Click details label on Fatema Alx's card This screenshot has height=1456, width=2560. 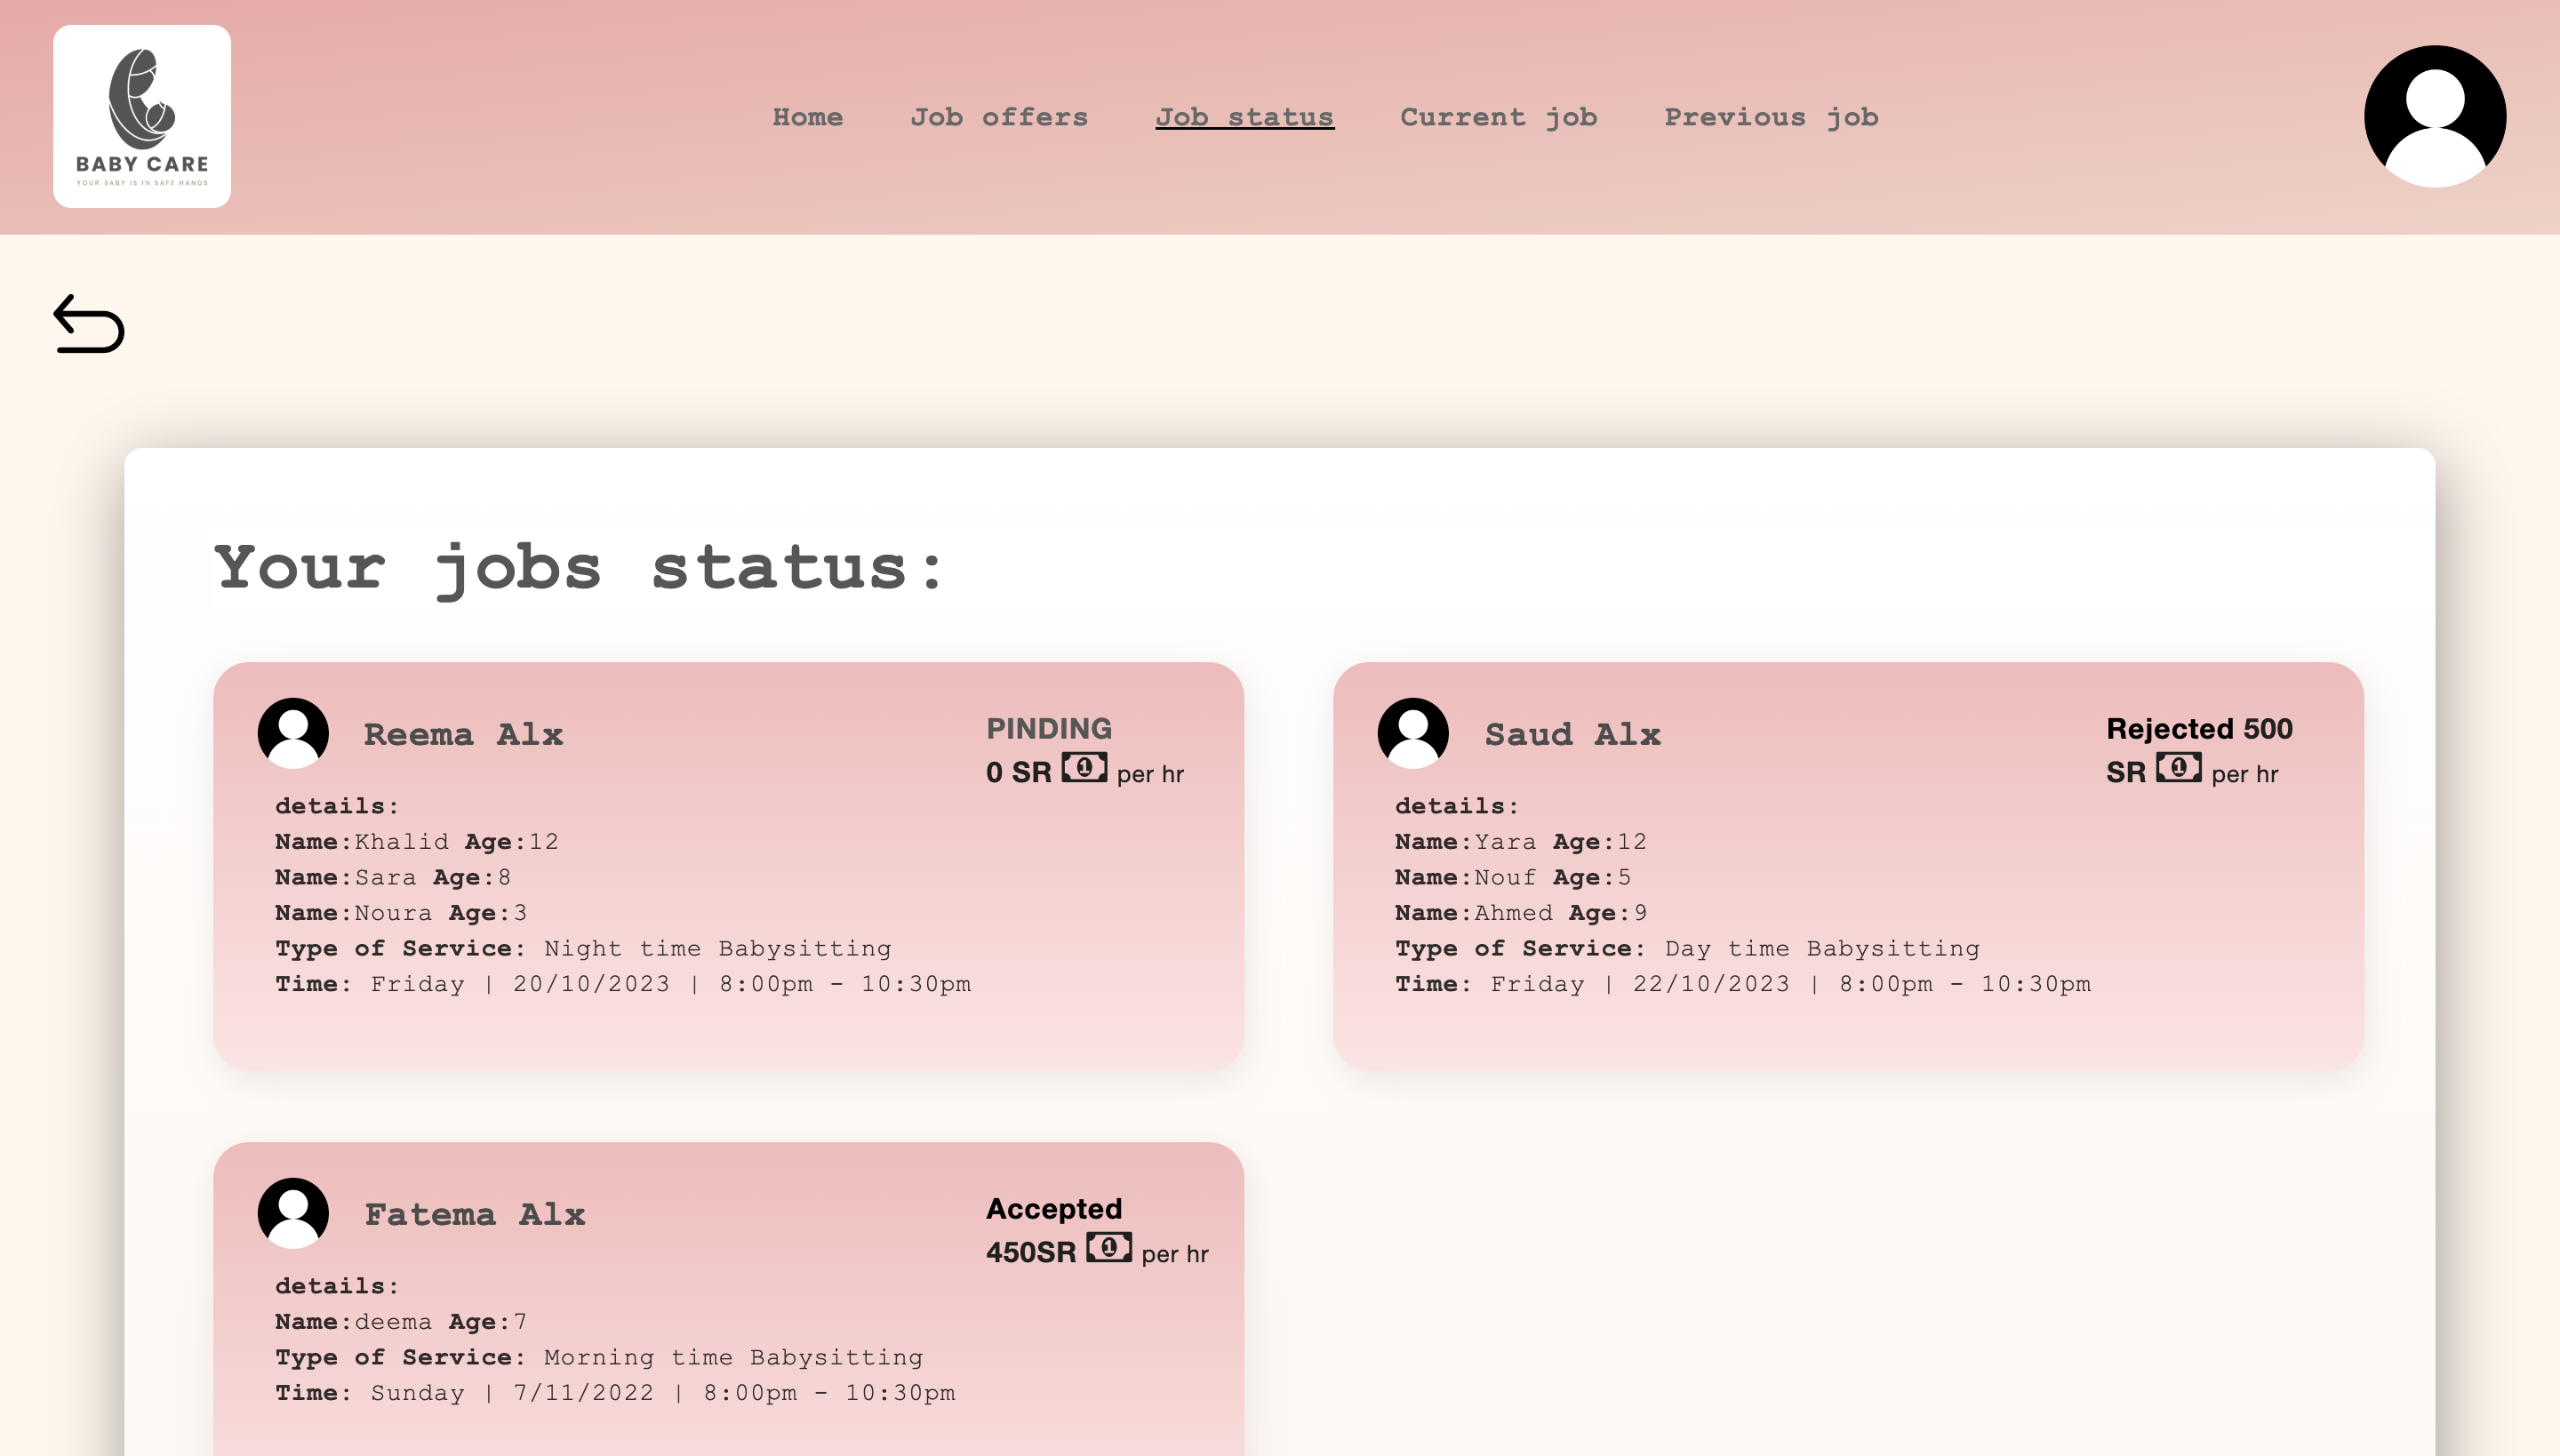point(337,1286)
